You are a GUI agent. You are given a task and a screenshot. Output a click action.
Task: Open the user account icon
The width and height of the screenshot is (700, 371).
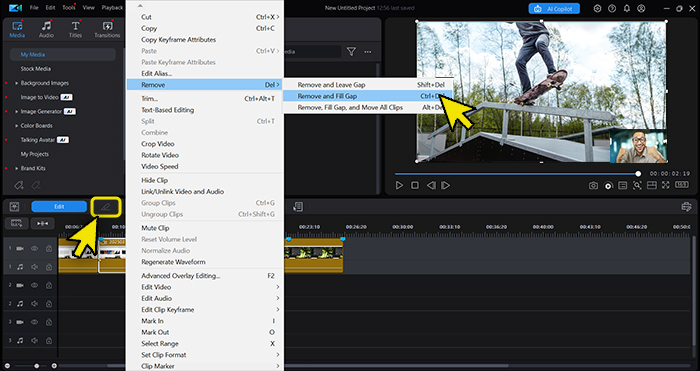point(642,8)
